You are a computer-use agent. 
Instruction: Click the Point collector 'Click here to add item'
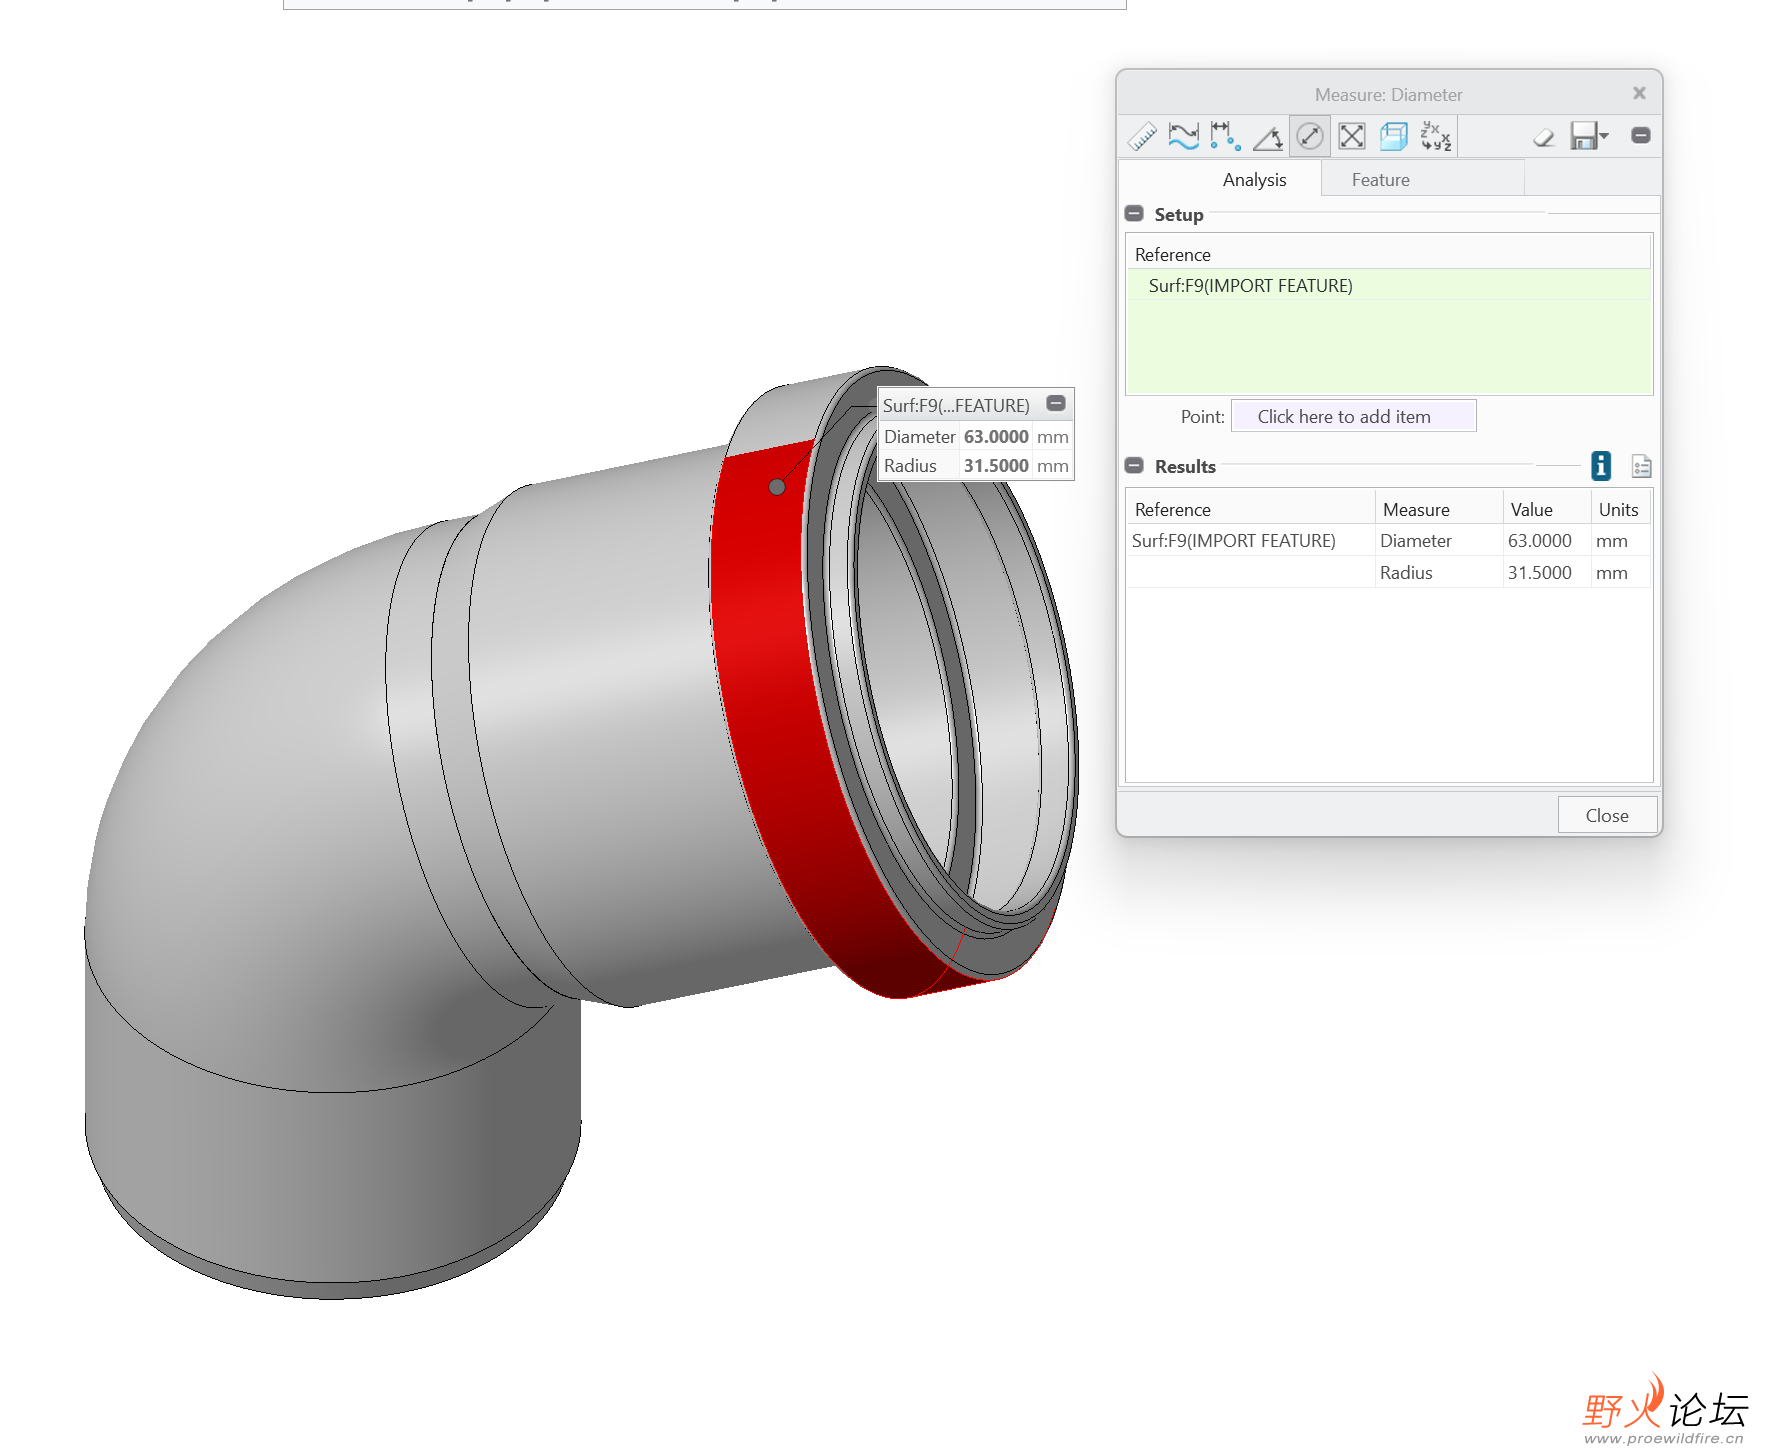click(x=1353, y=417)
